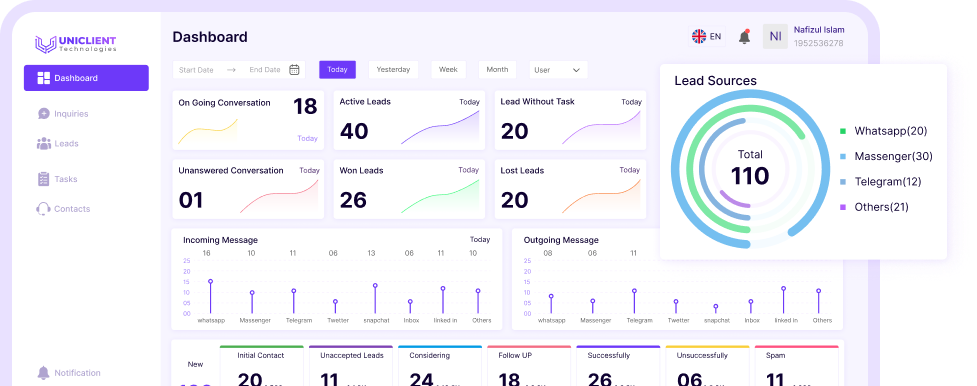Open the On Going Conversation card

(248, 120)
